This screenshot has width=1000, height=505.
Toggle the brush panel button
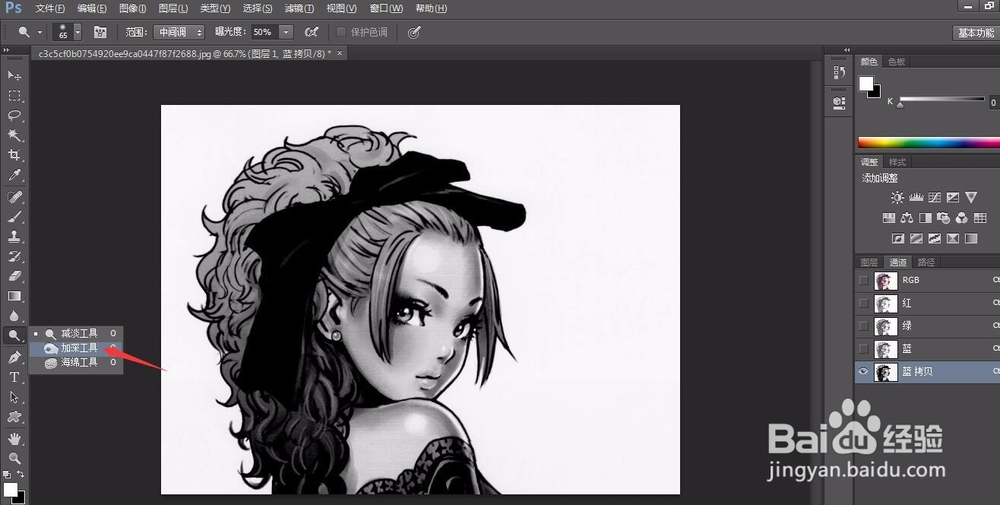pos(100,32)
